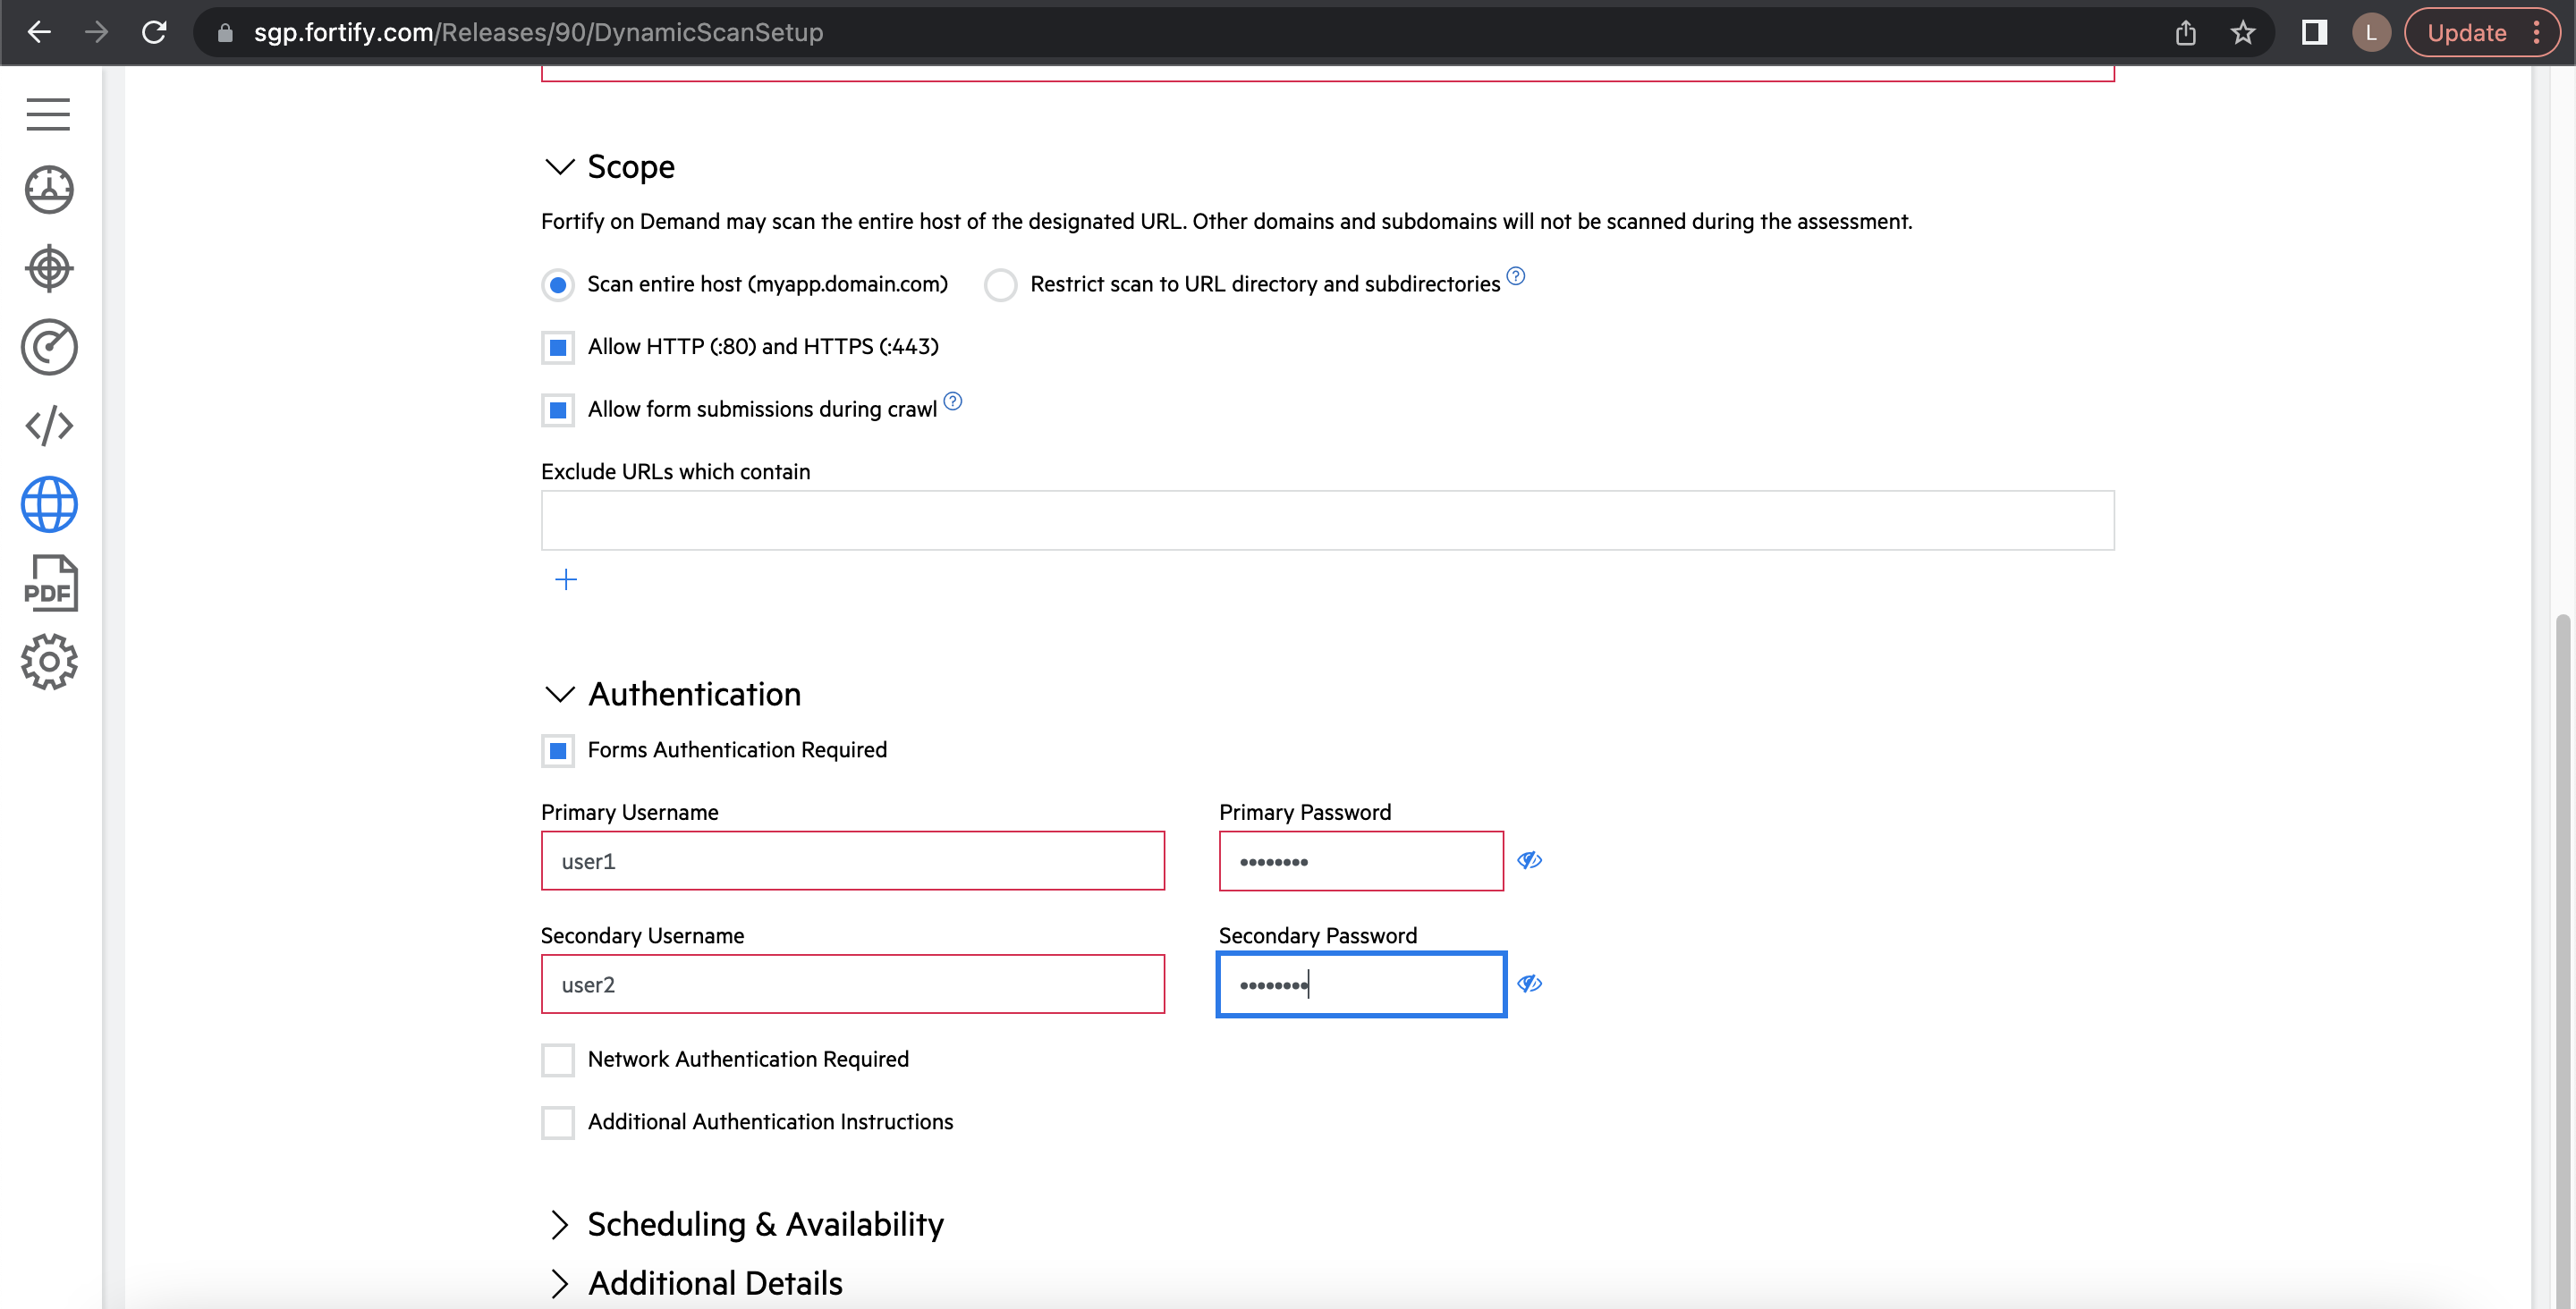Viewport: 2576px width, 1309px height.
Task: Reveal the Primary Password with eye icon
Action: tap(1529, 860)
